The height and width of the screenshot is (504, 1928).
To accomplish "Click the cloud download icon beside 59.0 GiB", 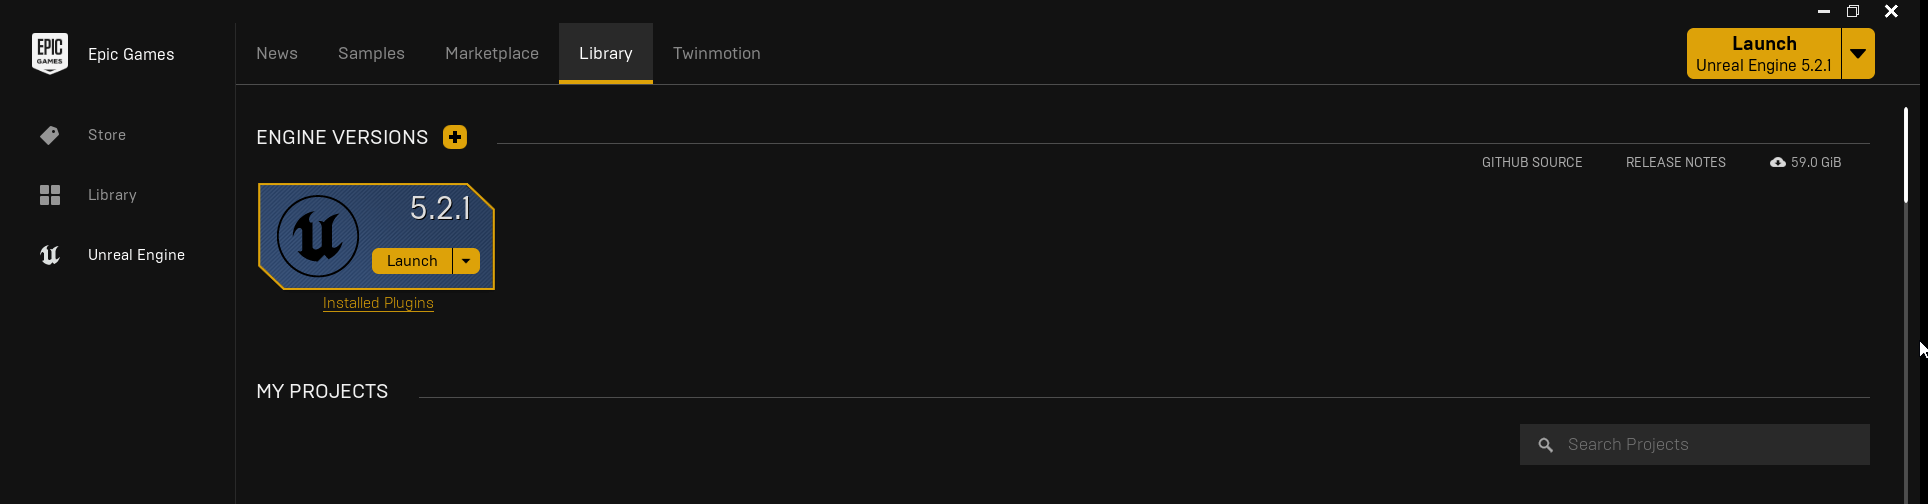I will point(1777,162).
